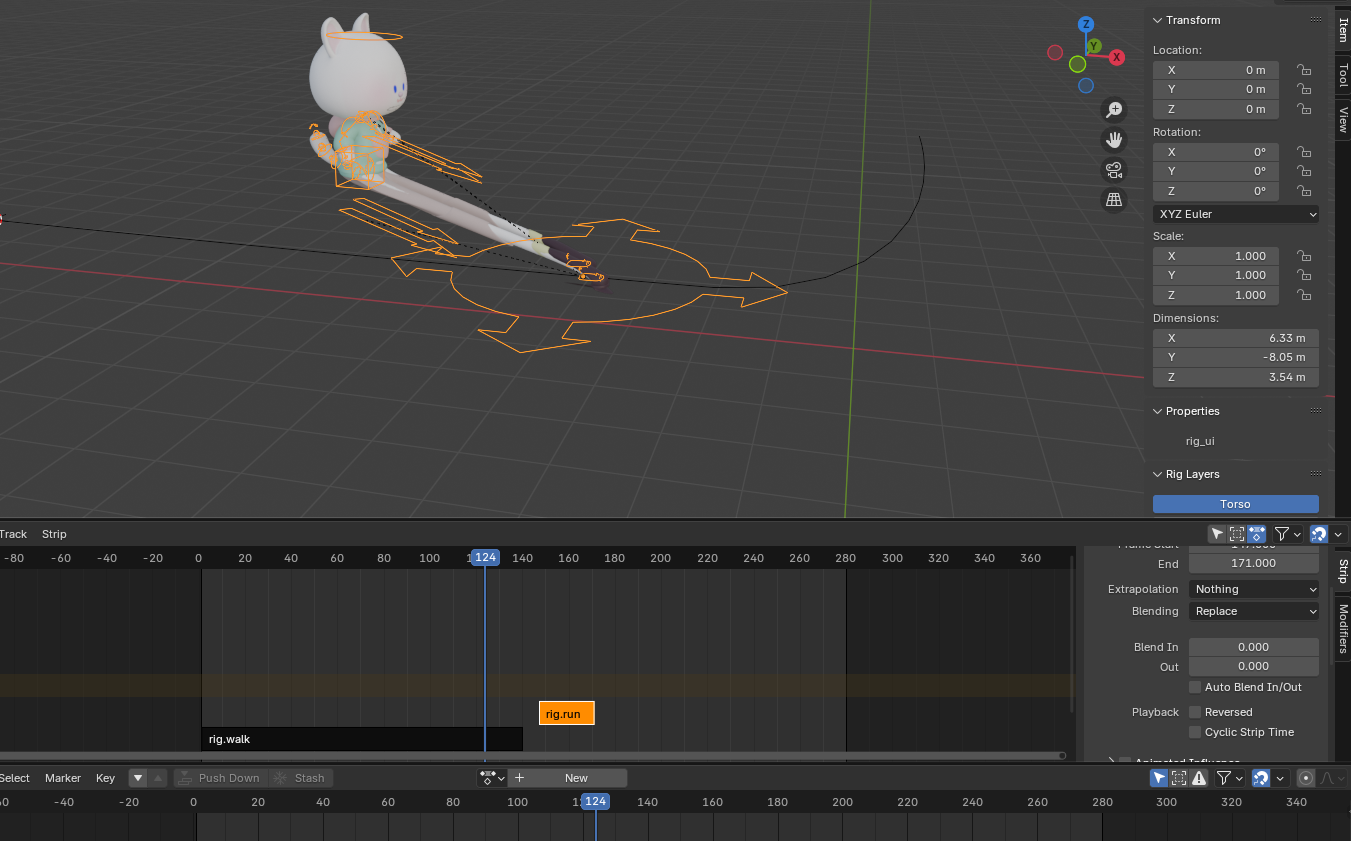Select the rig.run NLA strip
The image size is (1351, 841).
coord(566,713)
